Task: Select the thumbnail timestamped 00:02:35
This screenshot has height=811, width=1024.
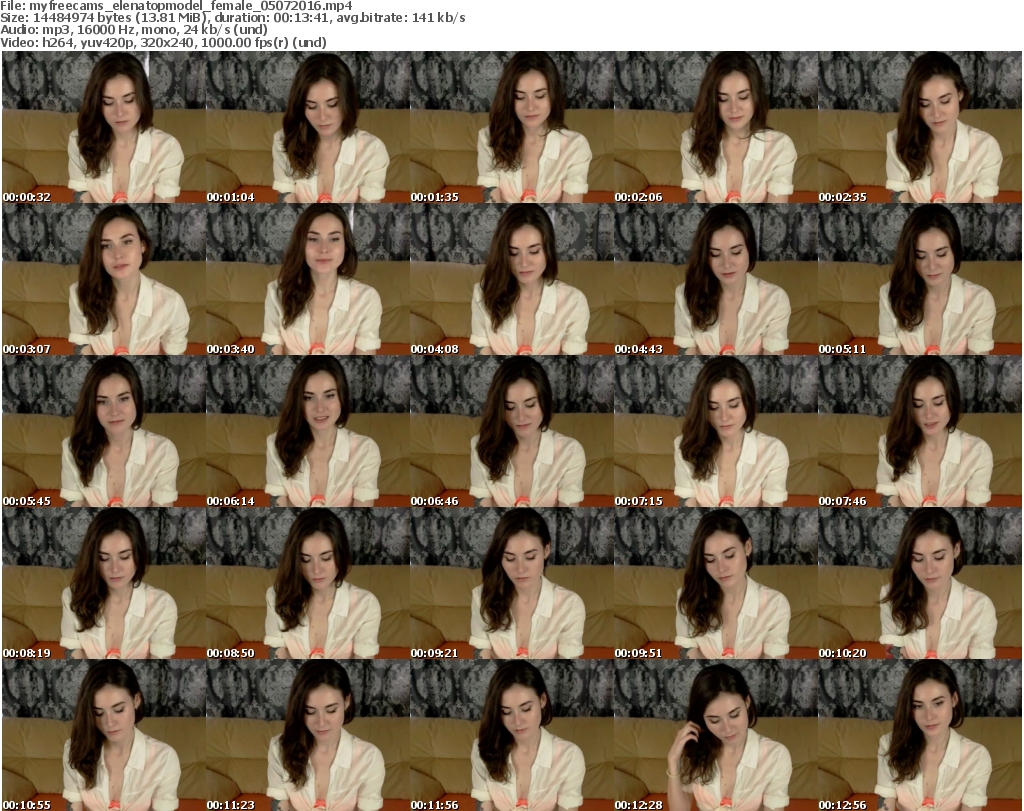Action: click(920, 127)
